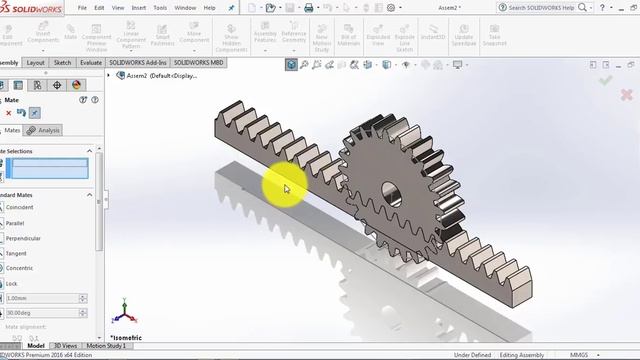
Task: Switch to the SOLIDWORKS Add-Ins tab
Action: tap(138, 63)
